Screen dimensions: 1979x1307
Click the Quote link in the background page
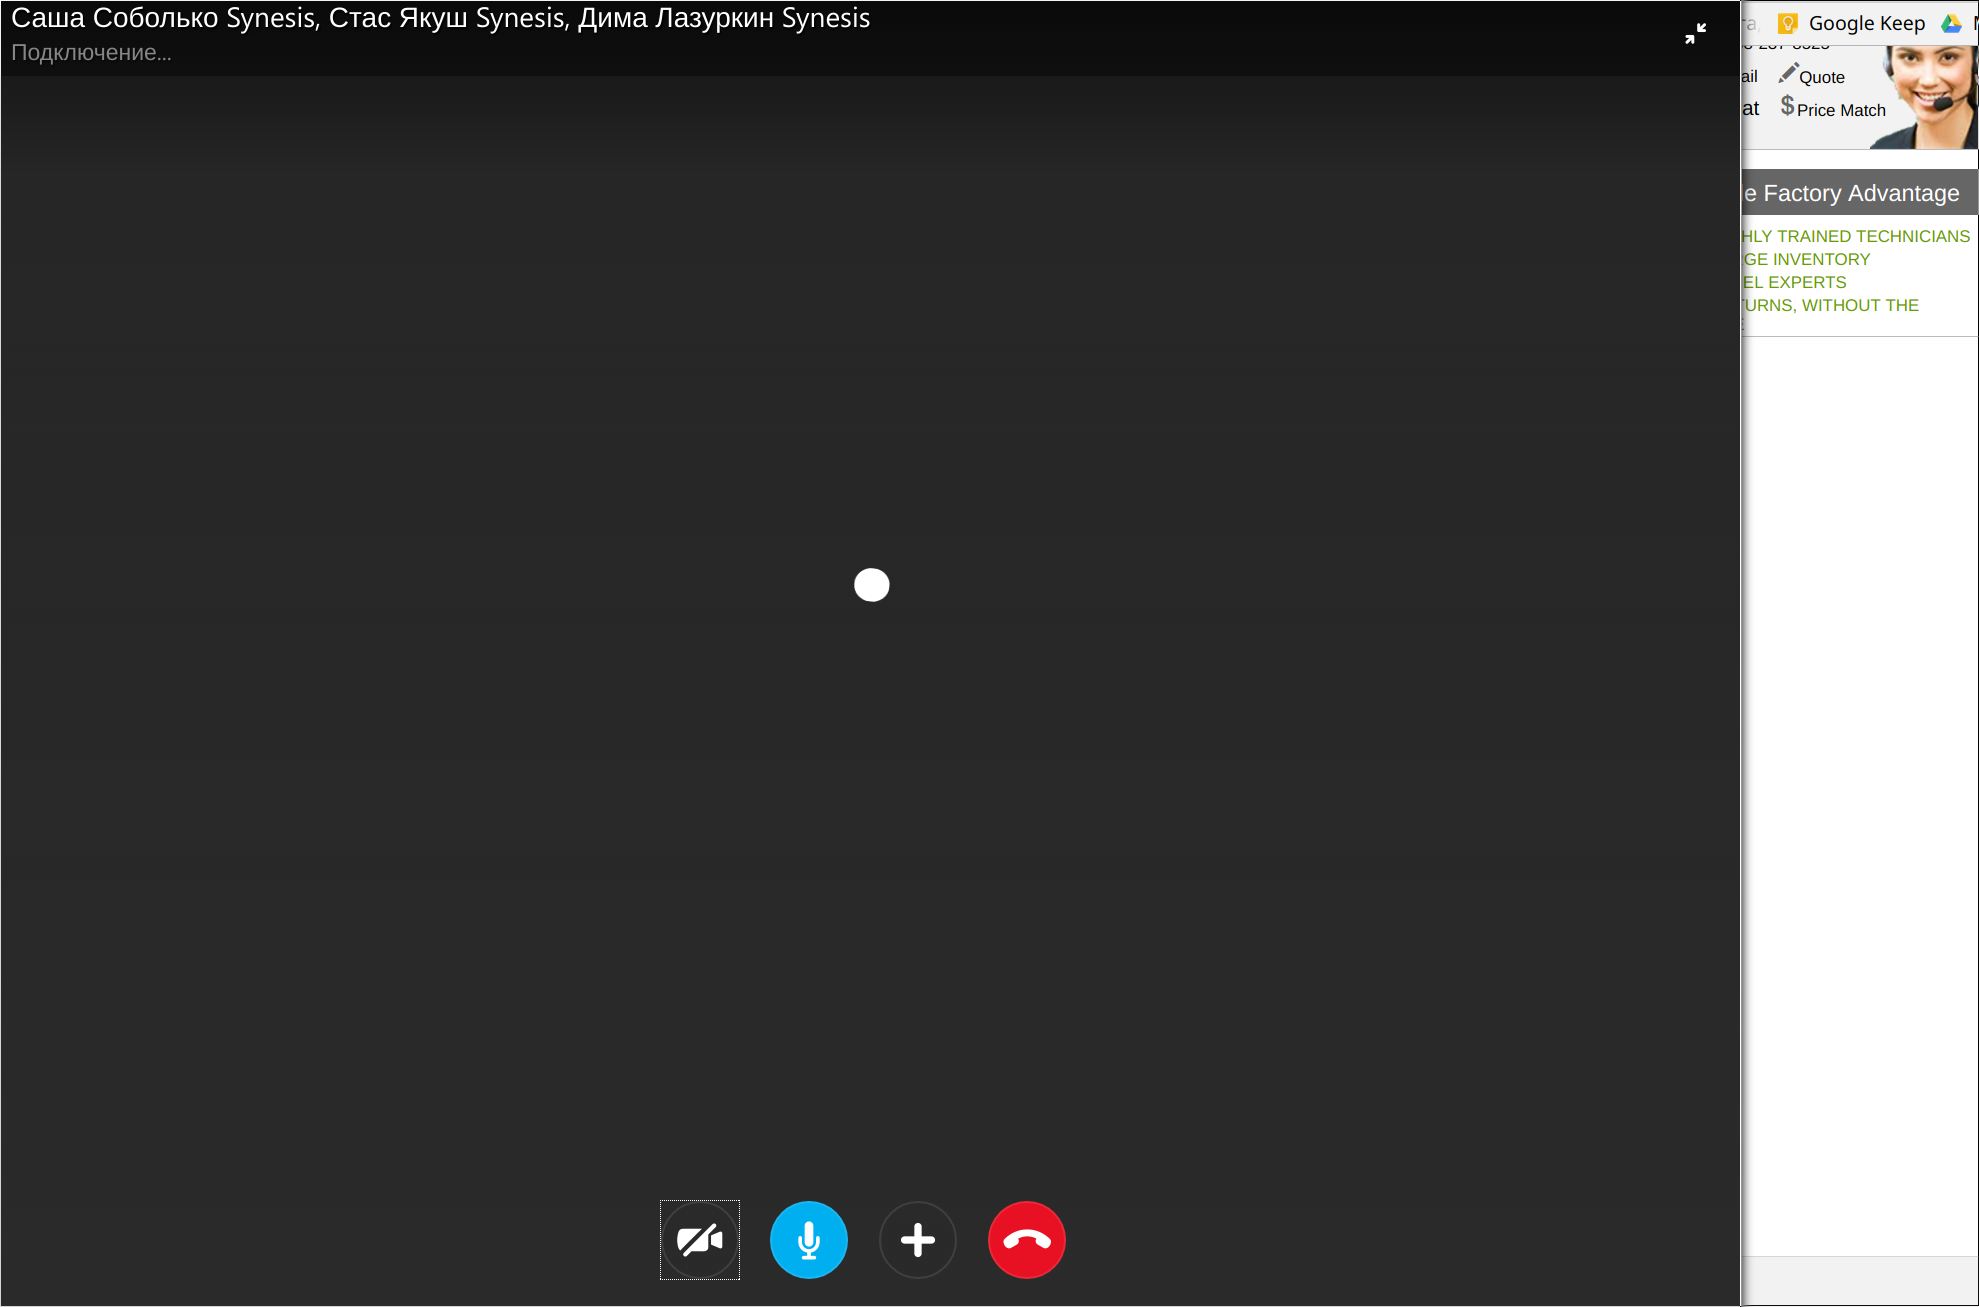point(1821,77)
